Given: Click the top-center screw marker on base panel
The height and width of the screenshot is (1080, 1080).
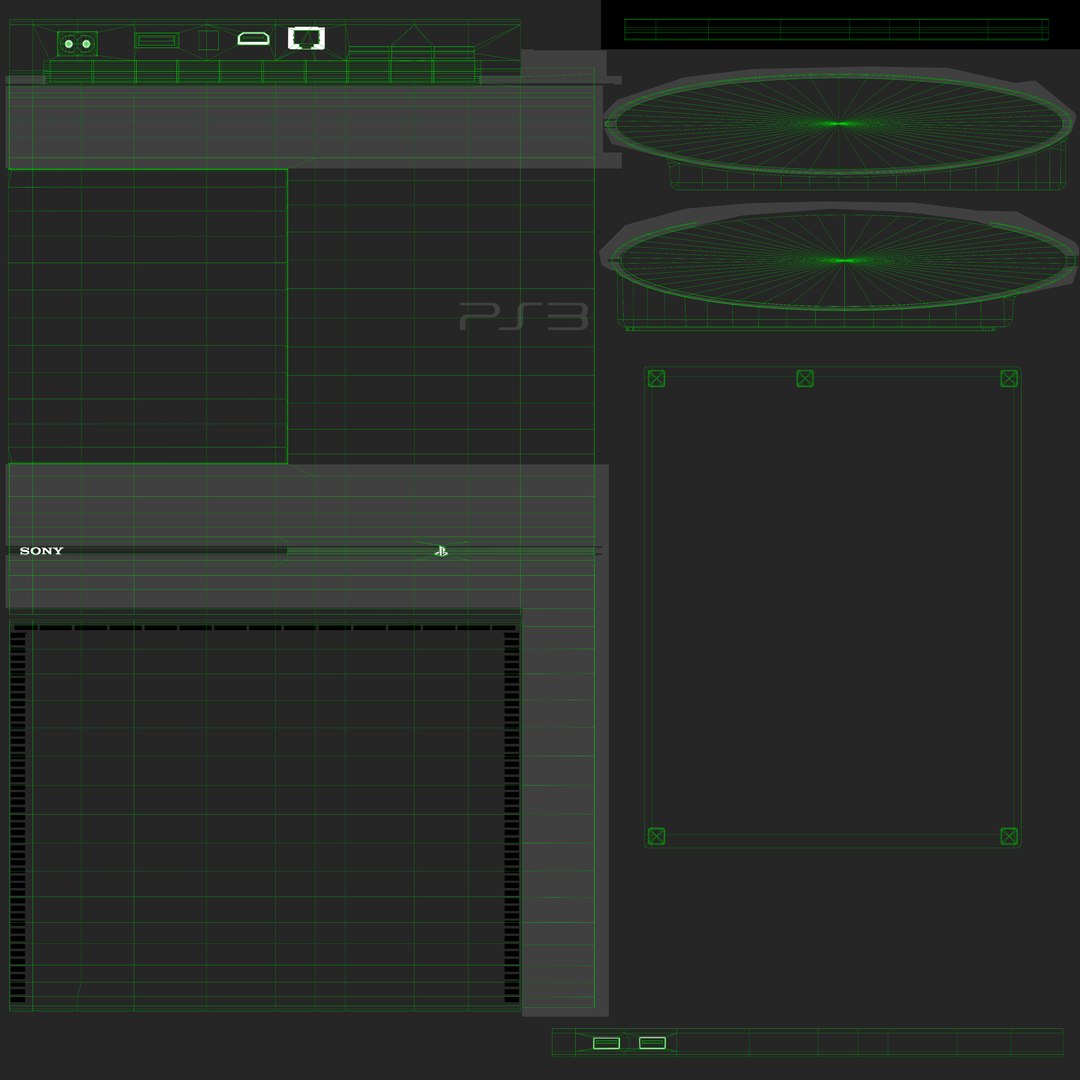Looking at the screenshot, I should click(805, 378).
